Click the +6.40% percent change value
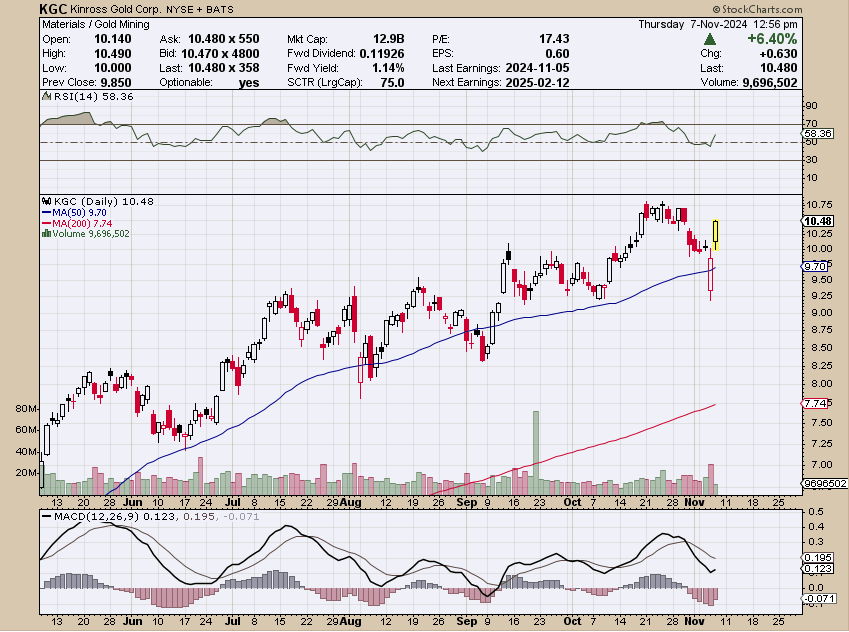The height and width of the screenshot is (632, 849). click(772, 39)
